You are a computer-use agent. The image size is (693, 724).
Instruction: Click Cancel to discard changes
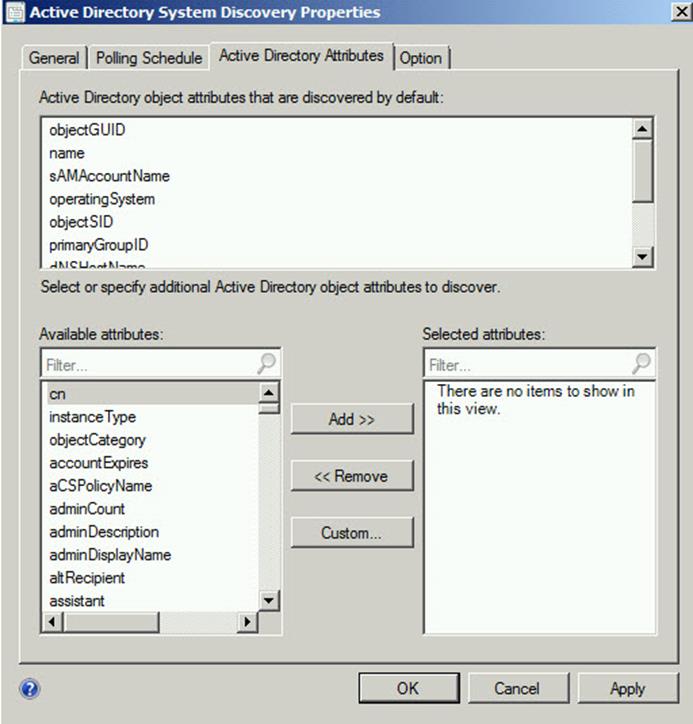pos(518,688)
